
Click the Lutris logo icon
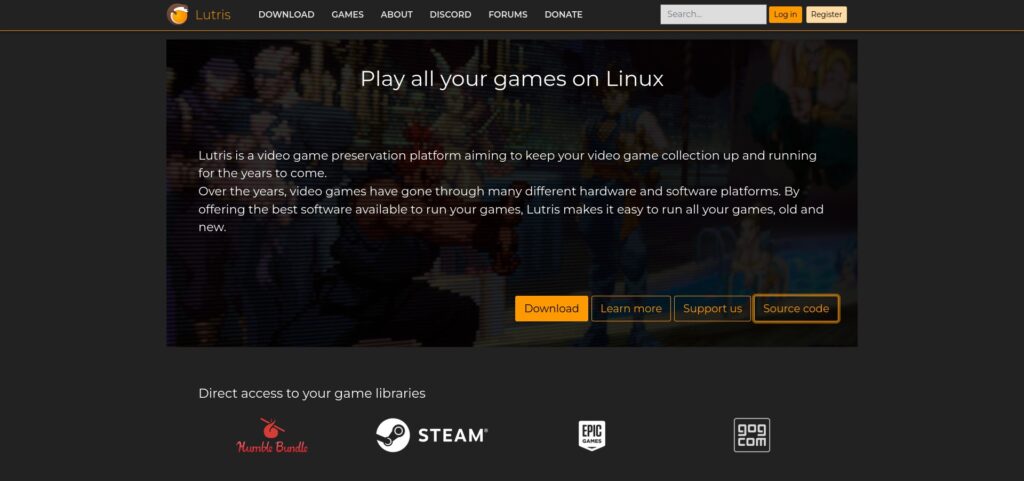click(x=178, y=14)
